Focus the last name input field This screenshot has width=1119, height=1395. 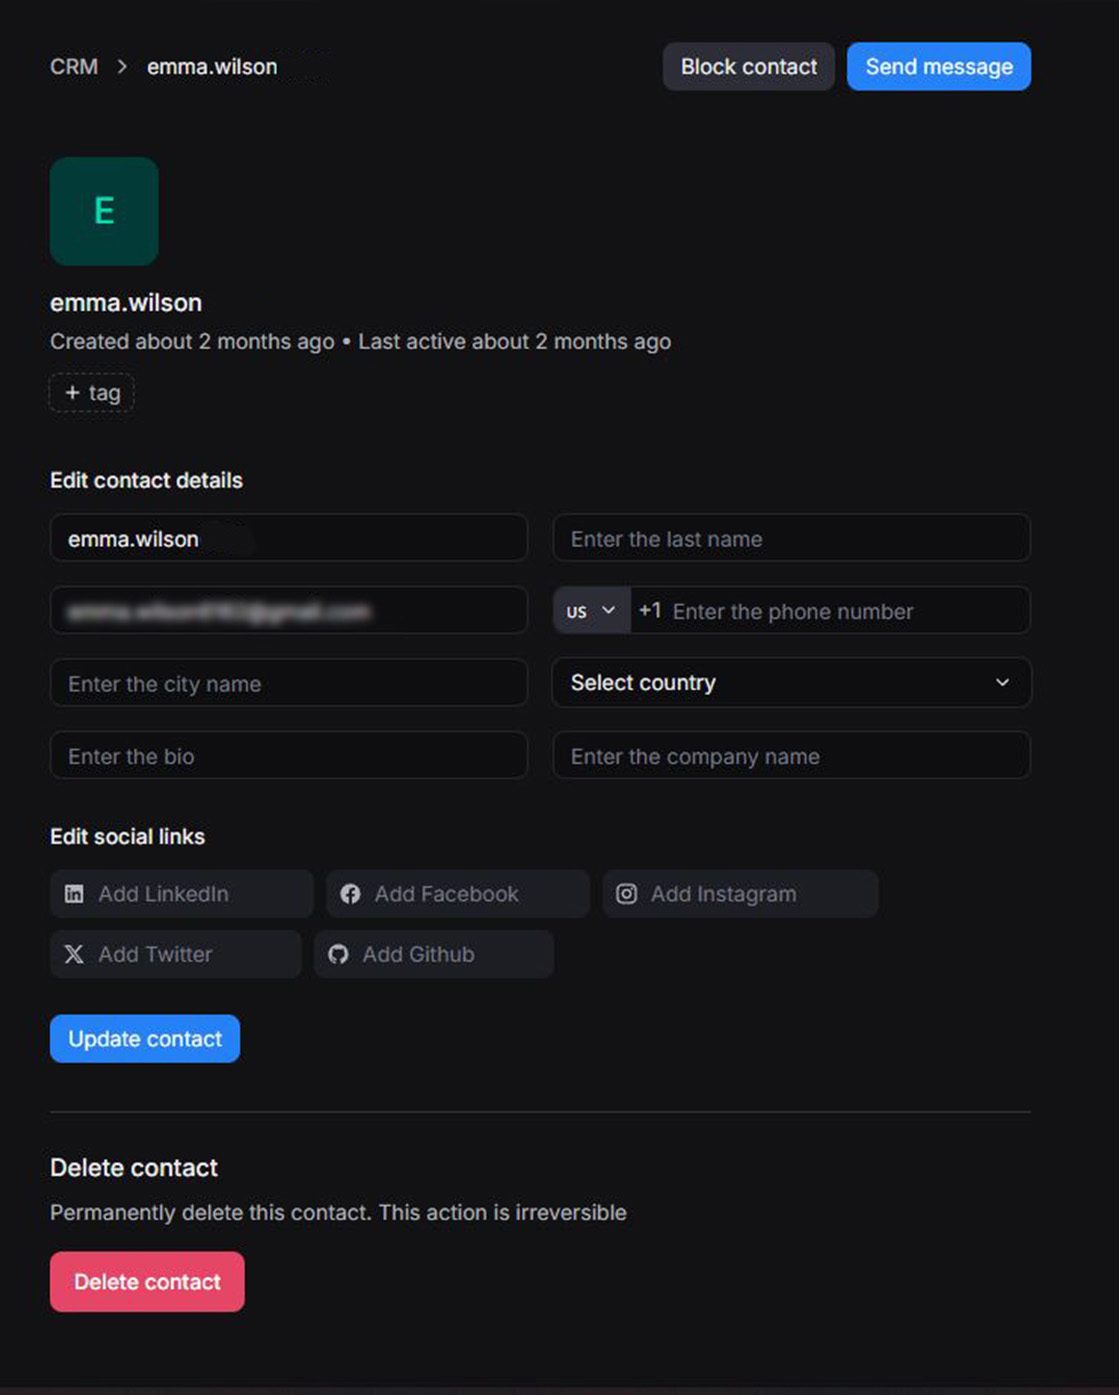point(791,538)
